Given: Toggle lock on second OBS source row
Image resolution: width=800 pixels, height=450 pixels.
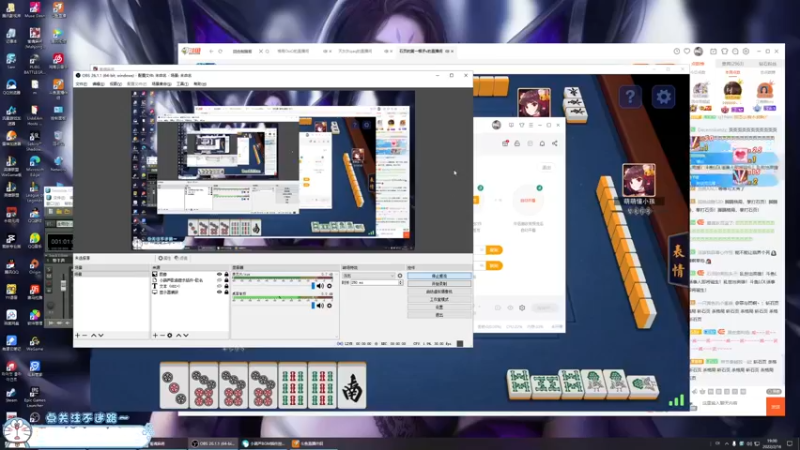Looking at the screenshot, I should [227, 280].
